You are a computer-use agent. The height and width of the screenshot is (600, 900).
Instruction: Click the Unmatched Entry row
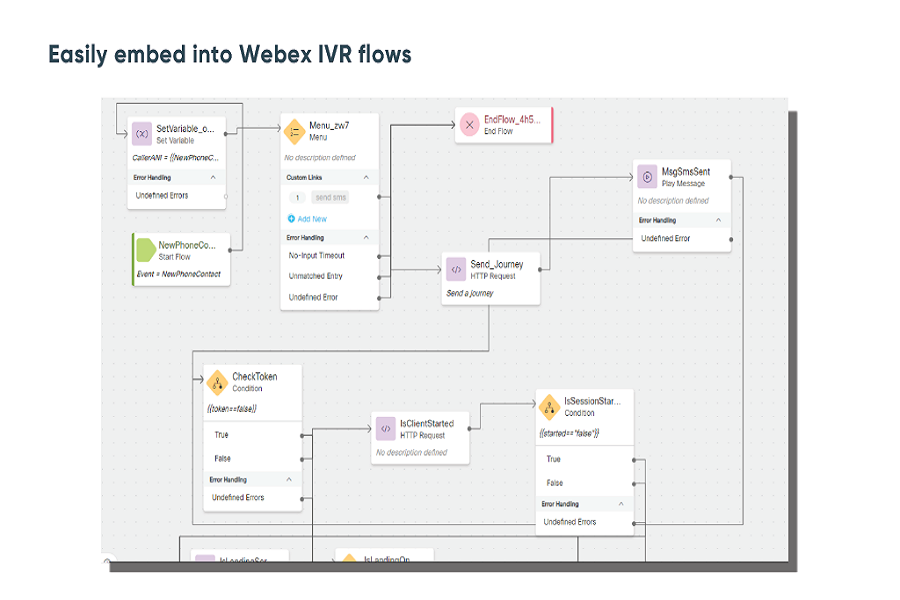pos(329,276)
